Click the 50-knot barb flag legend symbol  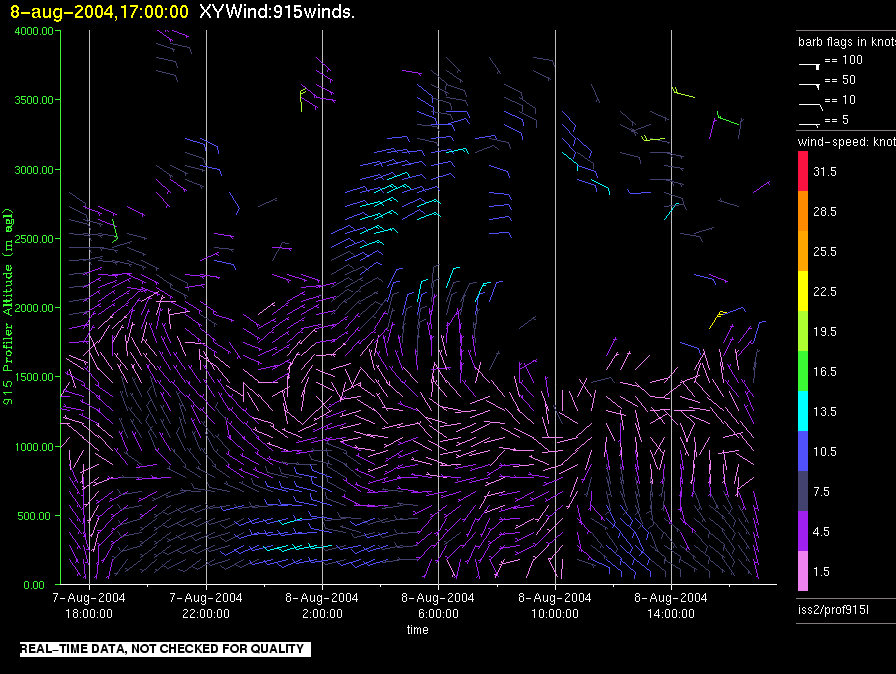[809, 86]
